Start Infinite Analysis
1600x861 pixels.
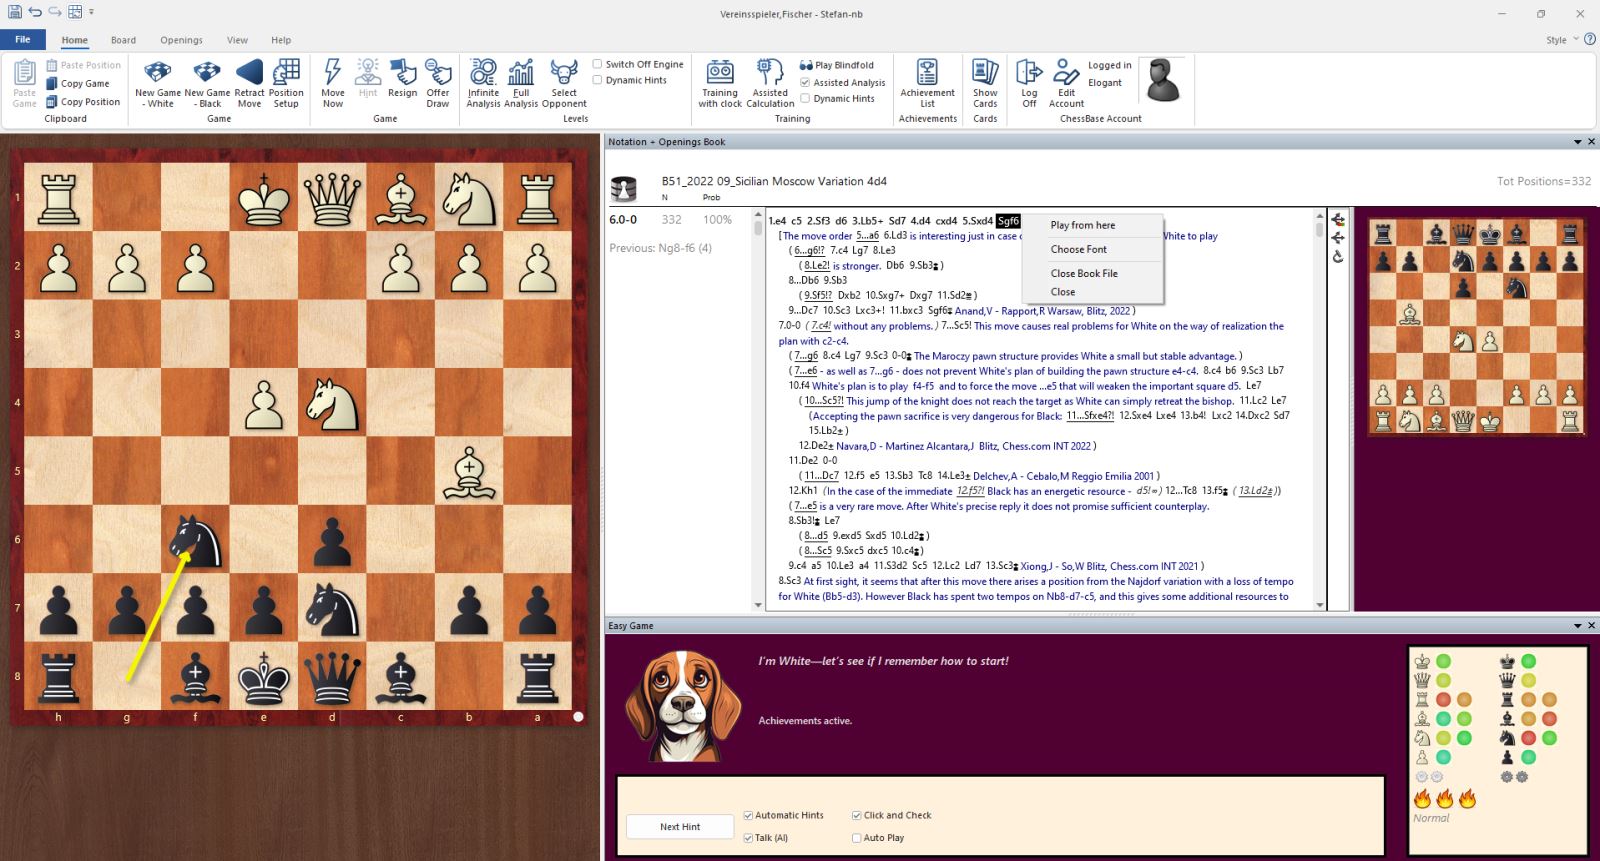[x=483, y=82]
